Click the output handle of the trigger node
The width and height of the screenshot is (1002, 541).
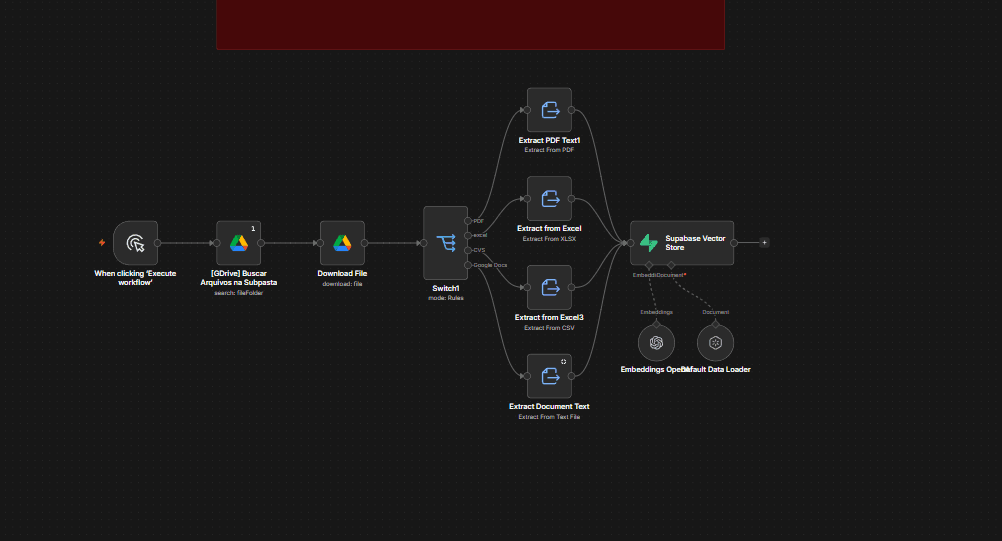[158, 243]
